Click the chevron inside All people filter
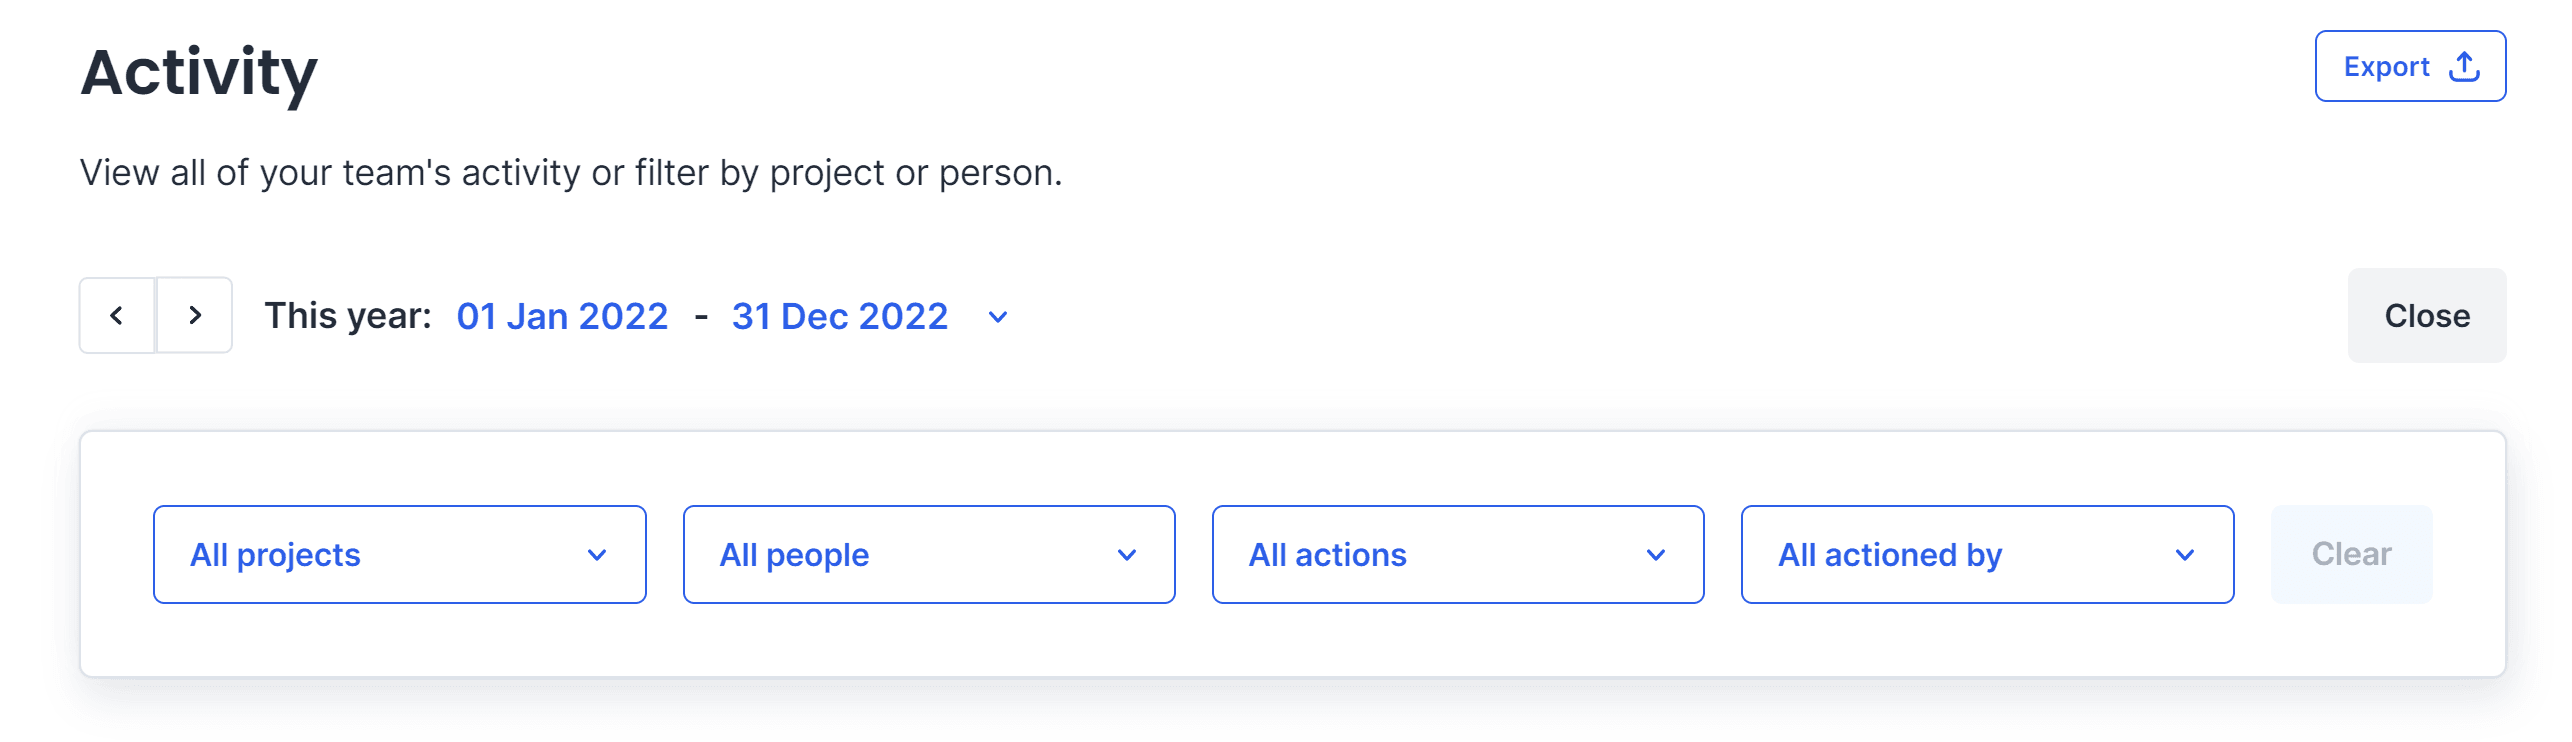Image resolution: width=2572 pixels, height=742 pixels. point(1127,555)
